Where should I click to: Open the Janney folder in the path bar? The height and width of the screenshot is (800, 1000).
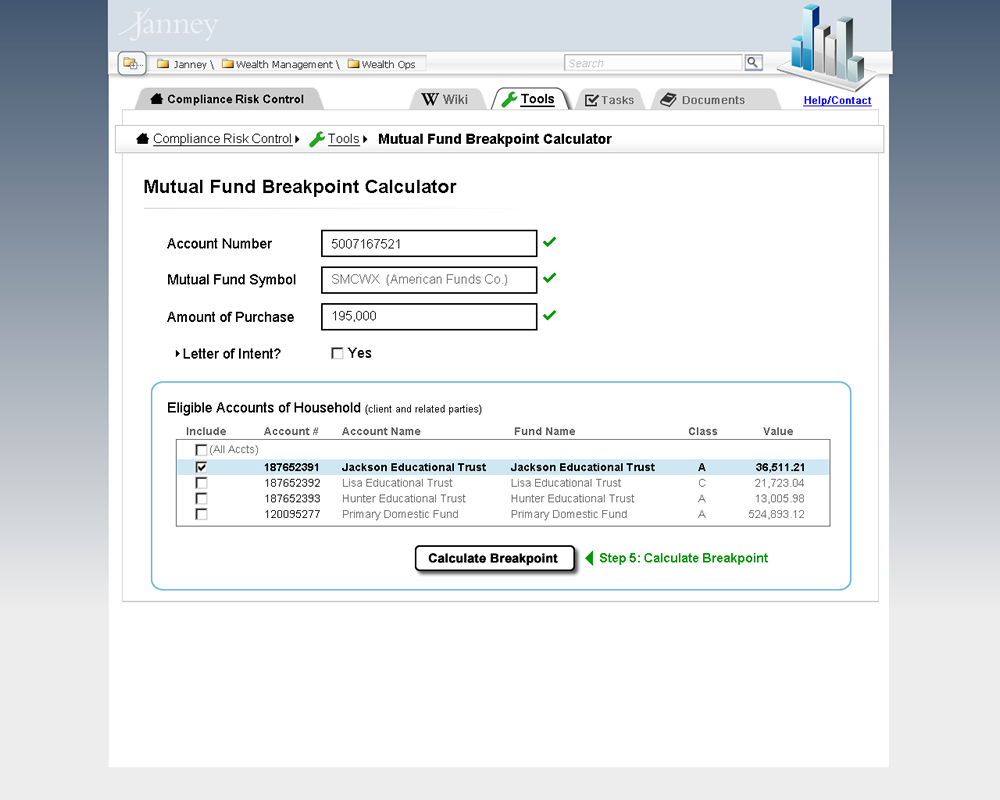161,63
